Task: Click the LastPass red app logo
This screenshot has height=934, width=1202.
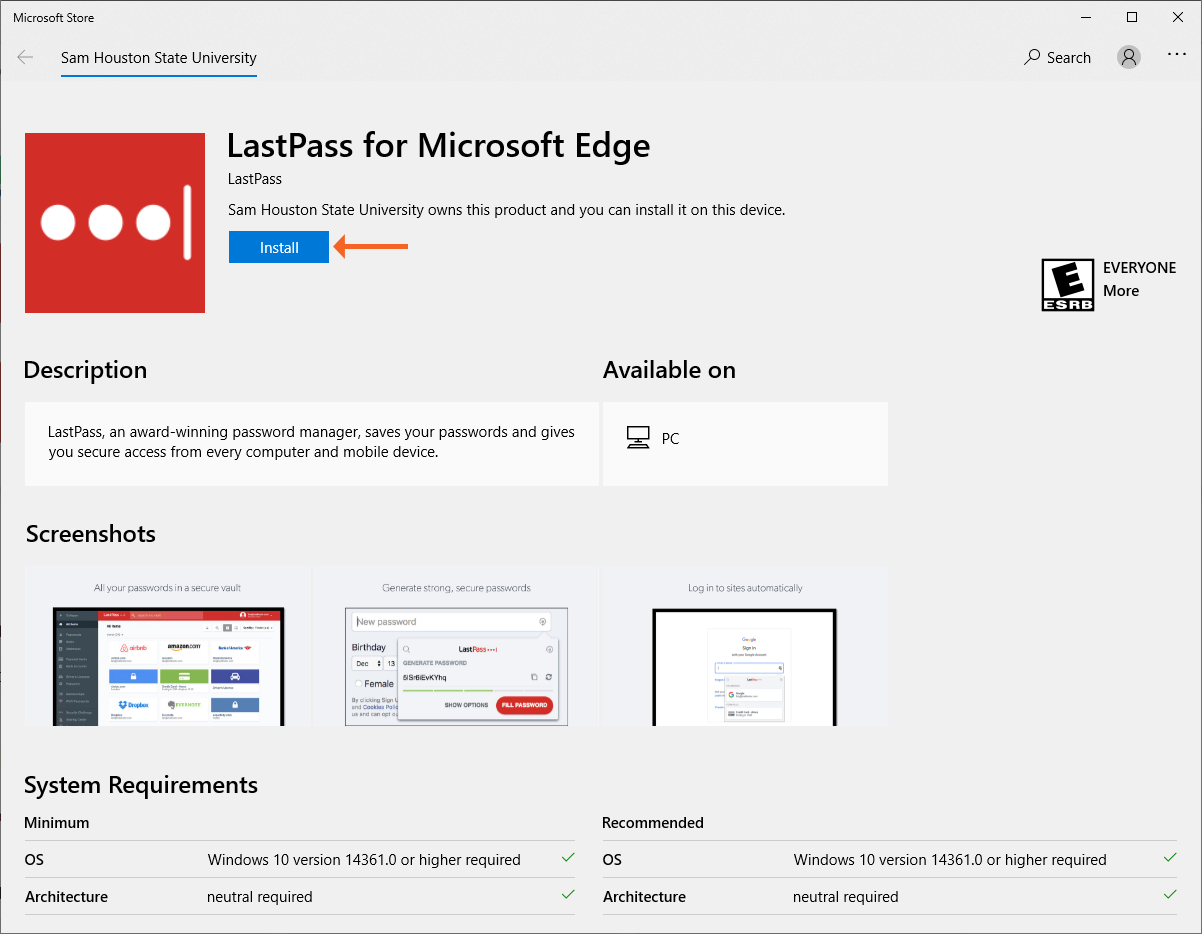Action: pyautogui.click(x=114, y=222)
